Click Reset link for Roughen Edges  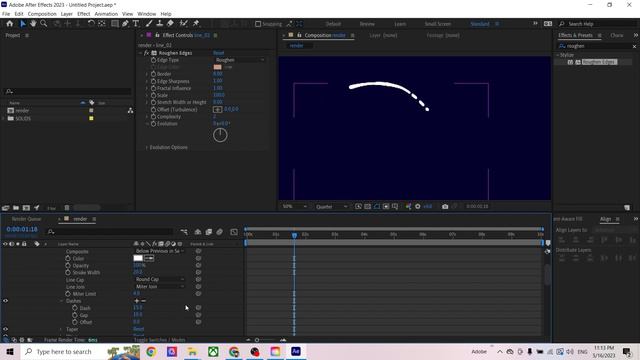tap(218, 53)
